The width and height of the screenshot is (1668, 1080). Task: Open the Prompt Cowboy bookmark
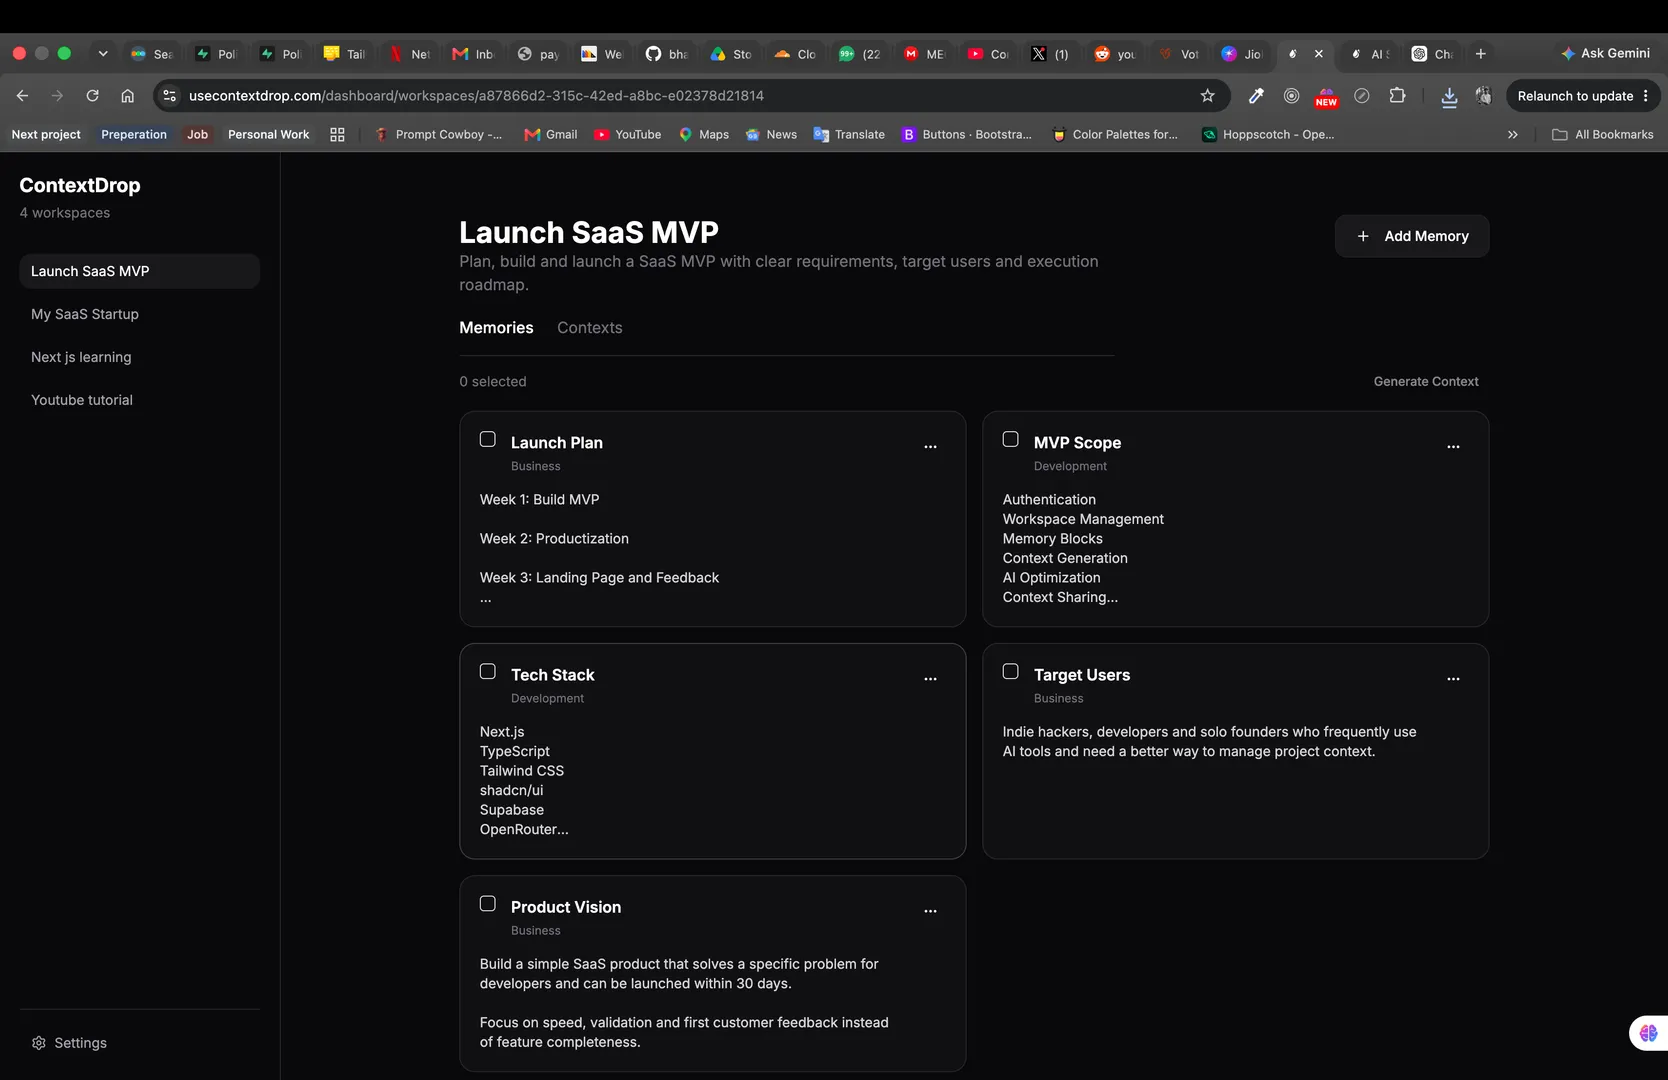[x=439, y=134]
